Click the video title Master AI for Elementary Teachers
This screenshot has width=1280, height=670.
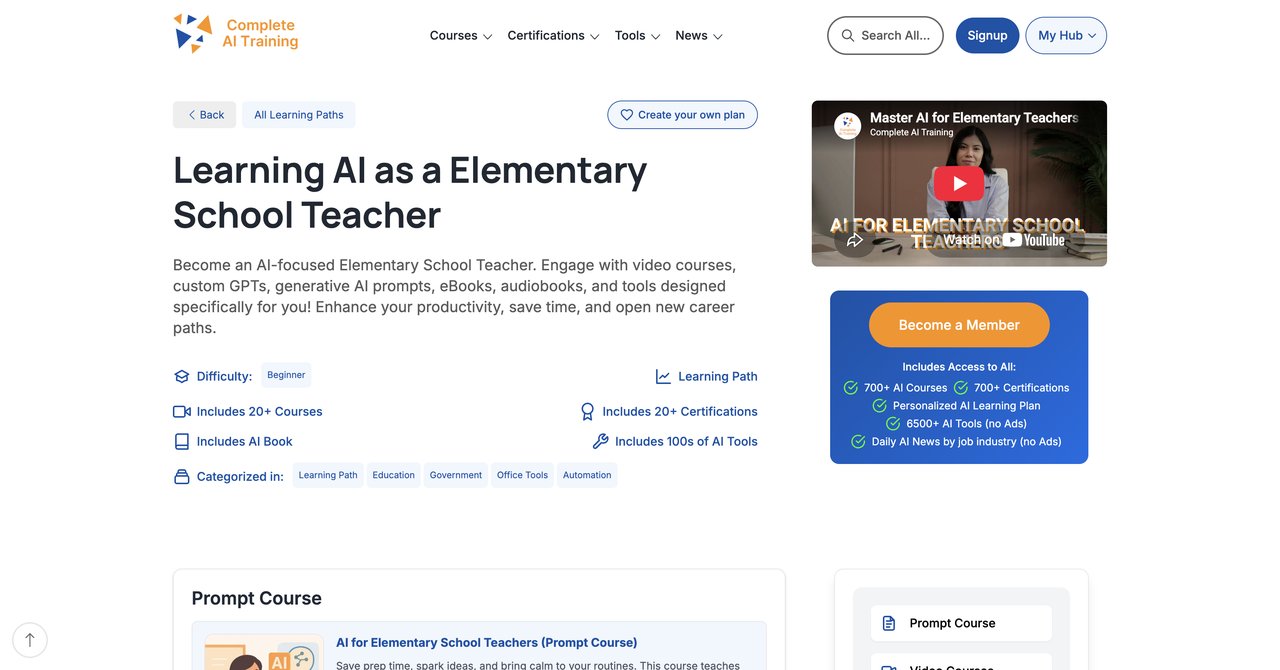click(973, 118)
